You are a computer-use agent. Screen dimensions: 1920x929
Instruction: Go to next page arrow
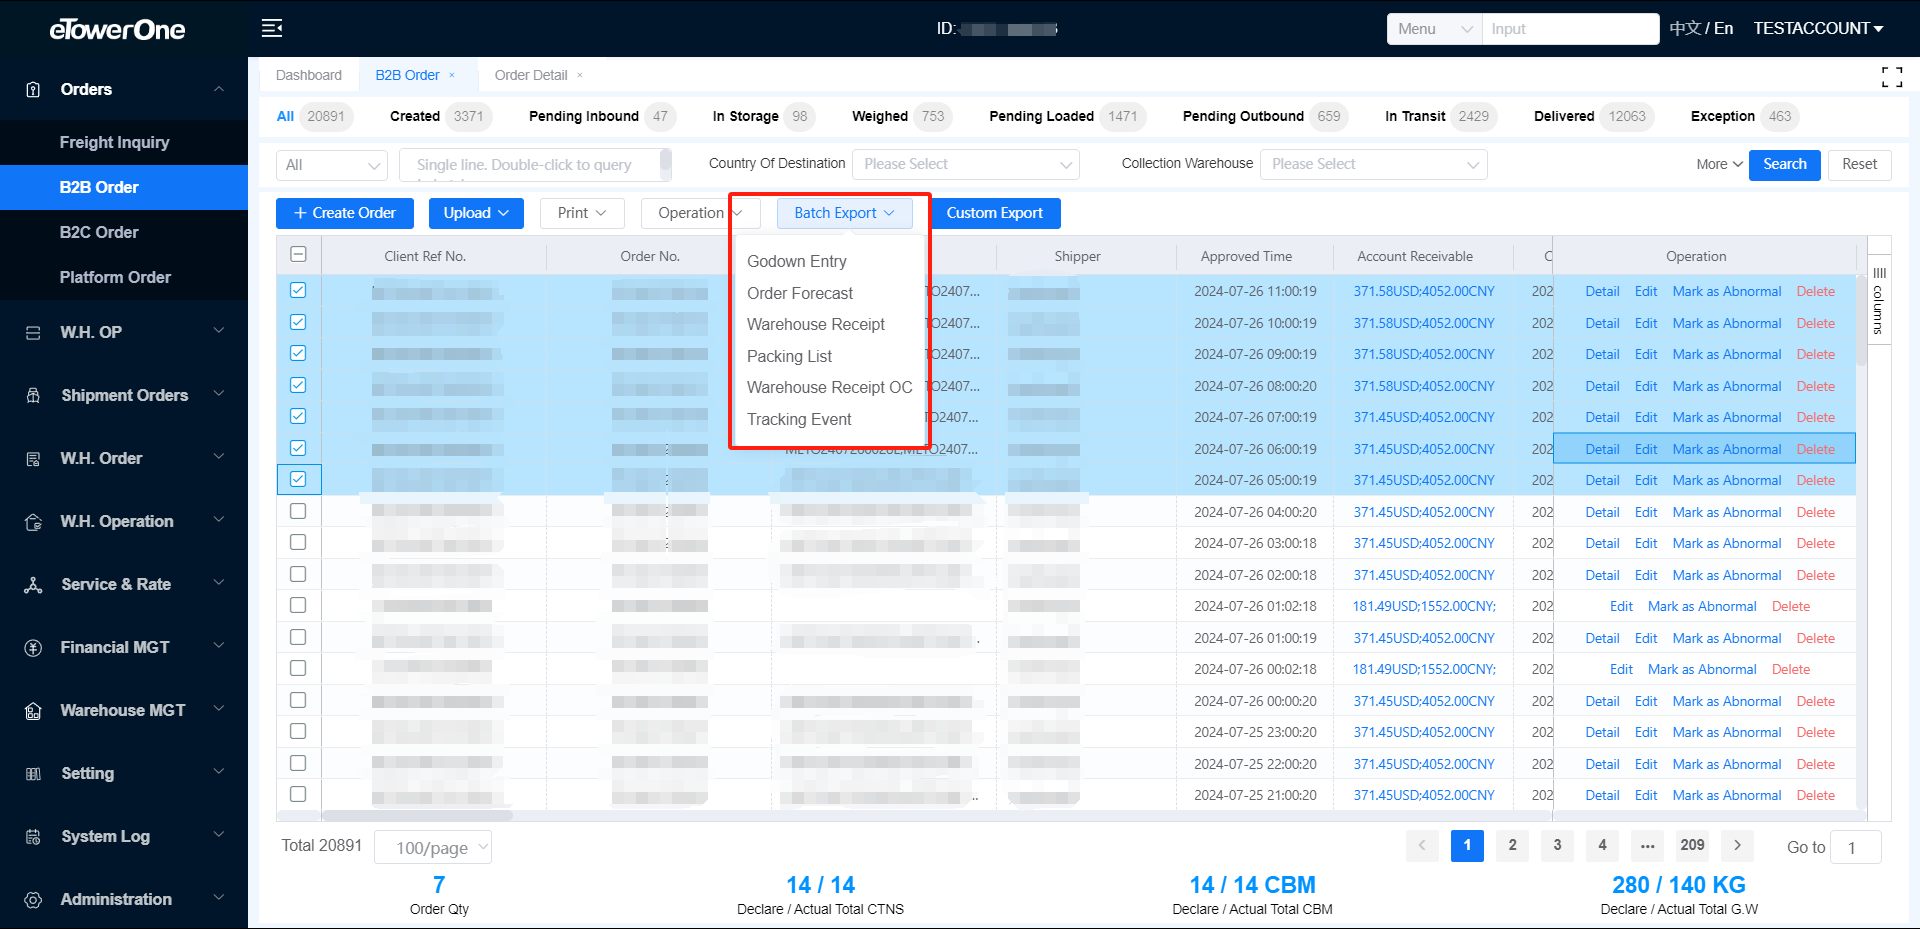[1737, 846]
